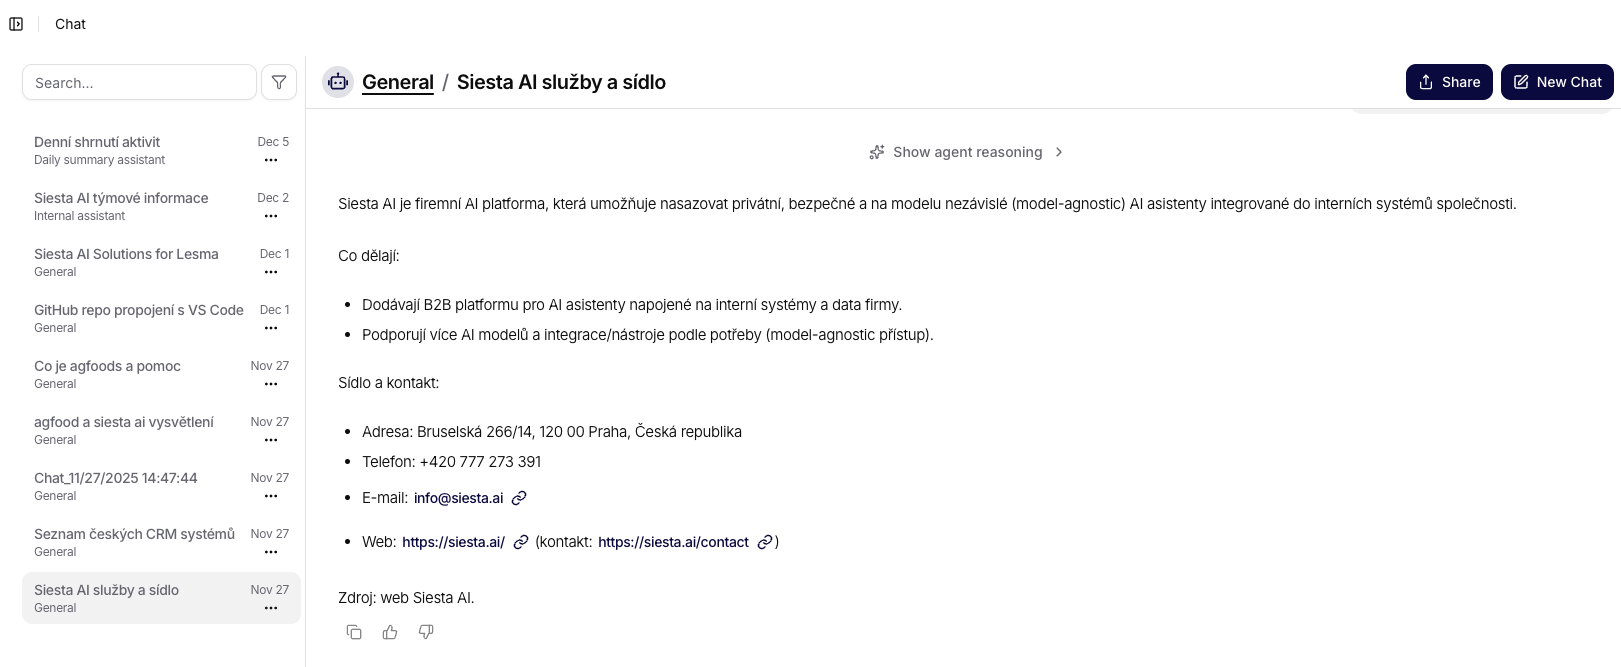
Task: Open options menu for Co je agfoods chat
Action: click(x=271, y=384)
